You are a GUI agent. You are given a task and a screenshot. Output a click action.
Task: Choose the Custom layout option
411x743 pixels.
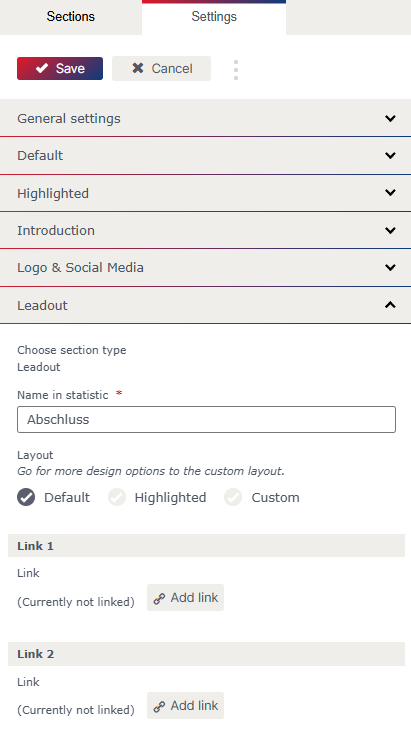pos(233,498)
